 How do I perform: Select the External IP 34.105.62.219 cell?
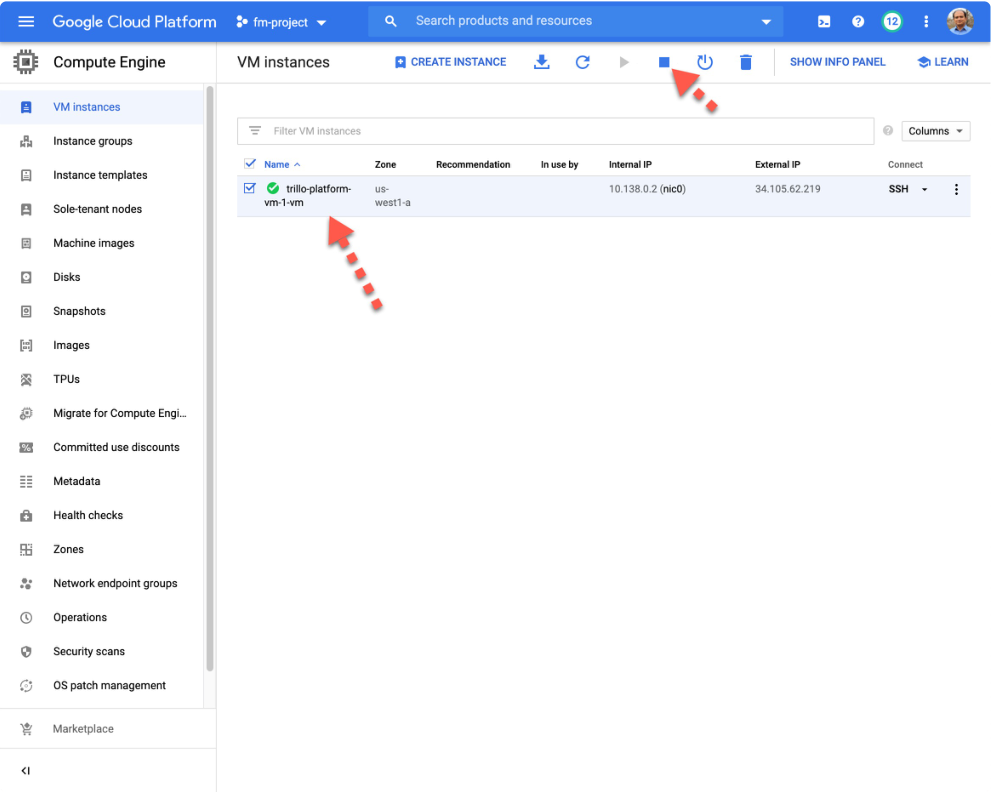[788, 189]
